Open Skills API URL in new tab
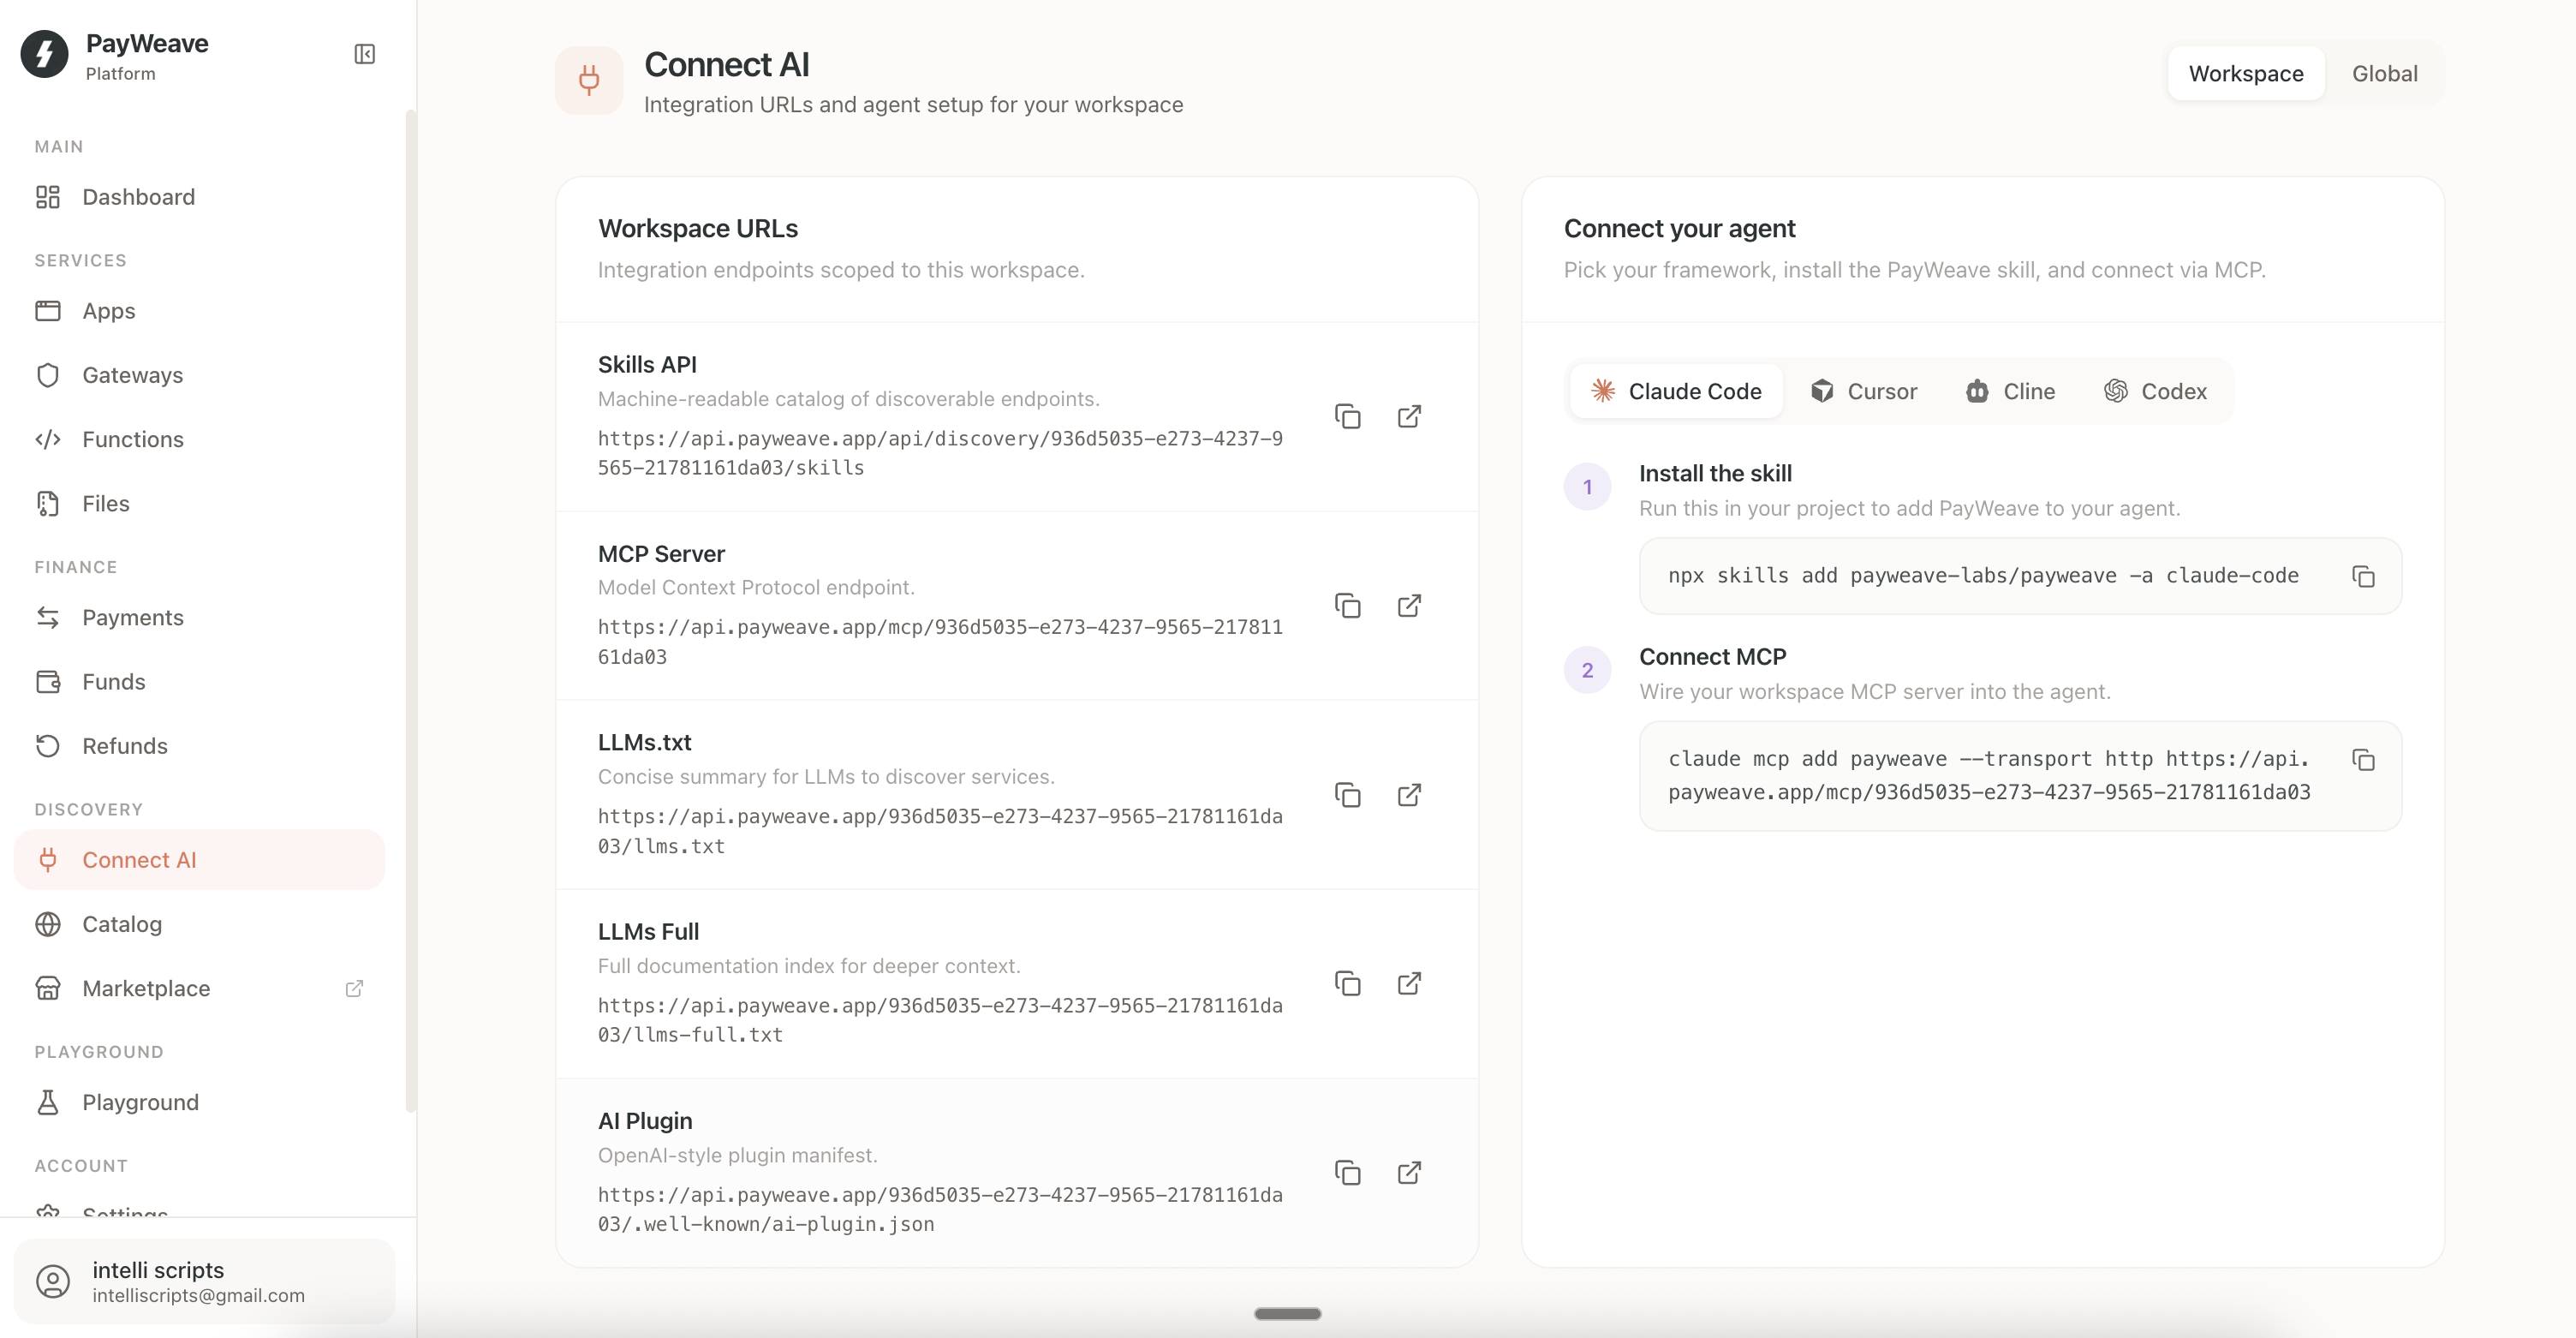2576x1338 pixels. (x=1408, y=416)
